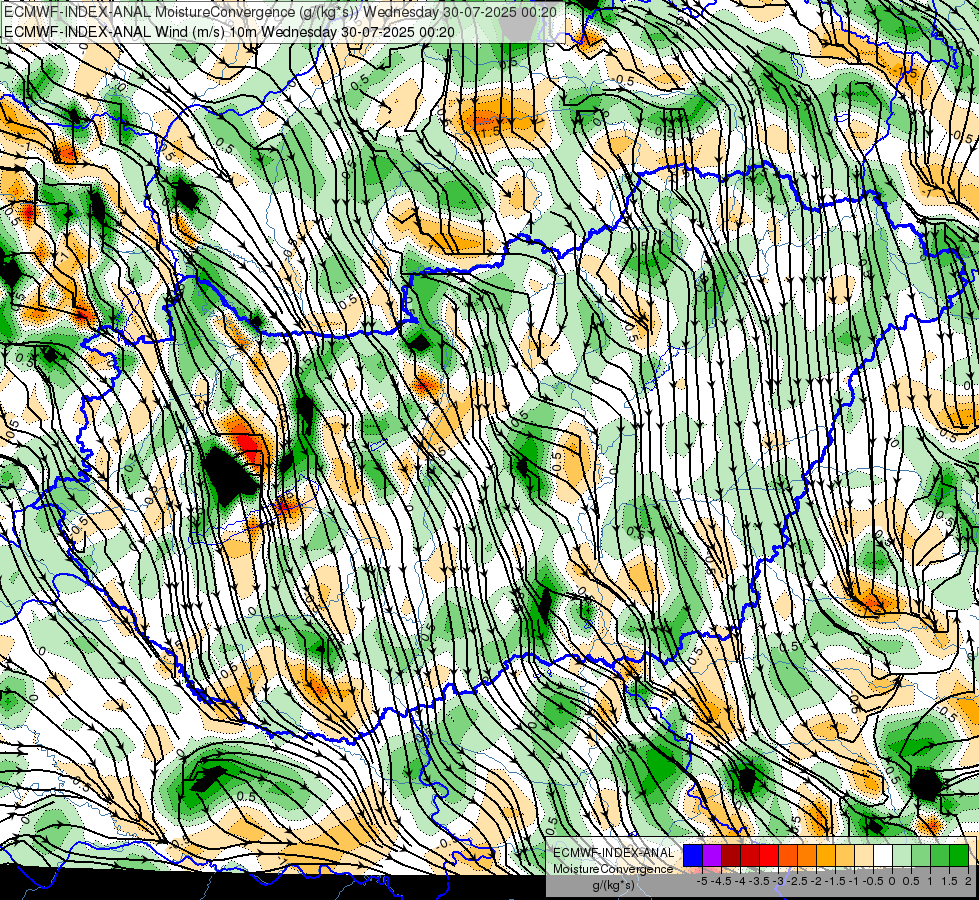Screen dimensions: 979x900
Task: Click 'MoistureConvergence' label in the legend
Action: tap(613, 869)
